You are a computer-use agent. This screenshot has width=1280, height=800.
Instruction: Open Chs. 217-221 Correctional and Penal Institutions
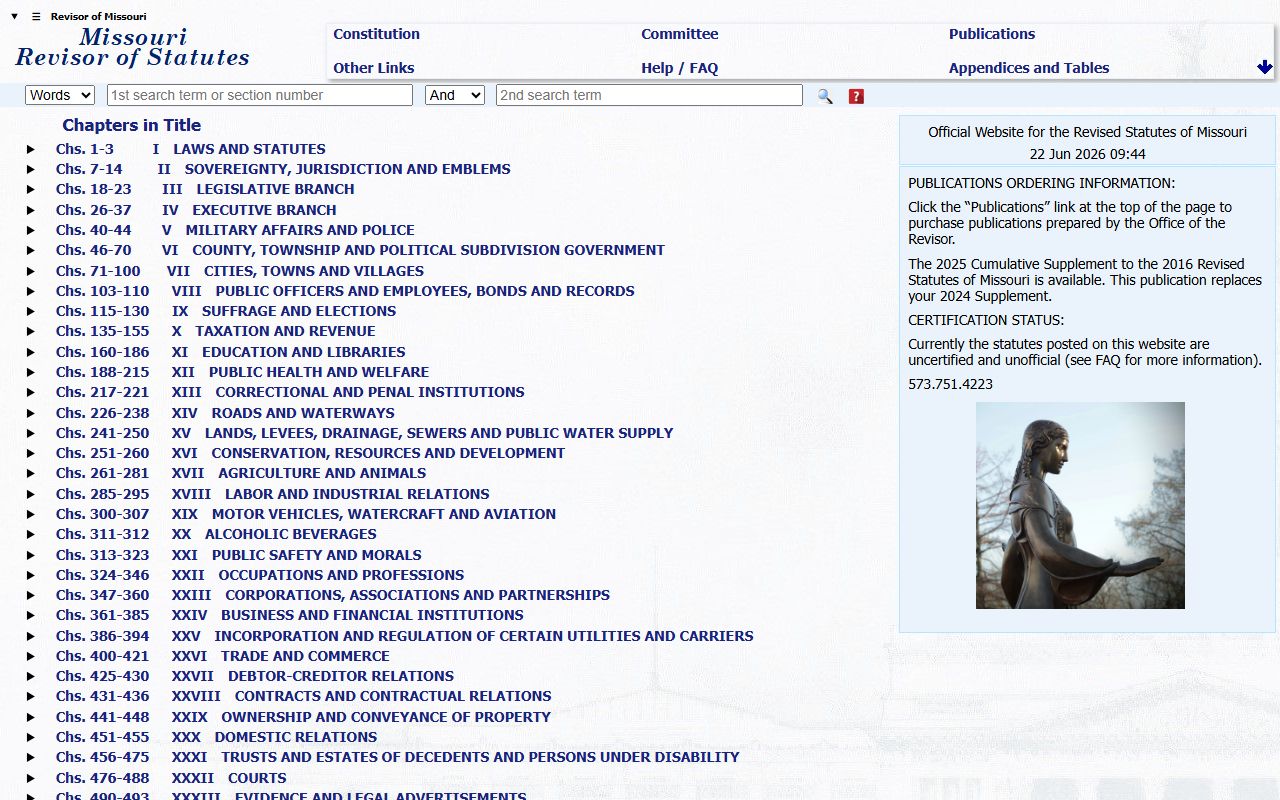(290, 392)
